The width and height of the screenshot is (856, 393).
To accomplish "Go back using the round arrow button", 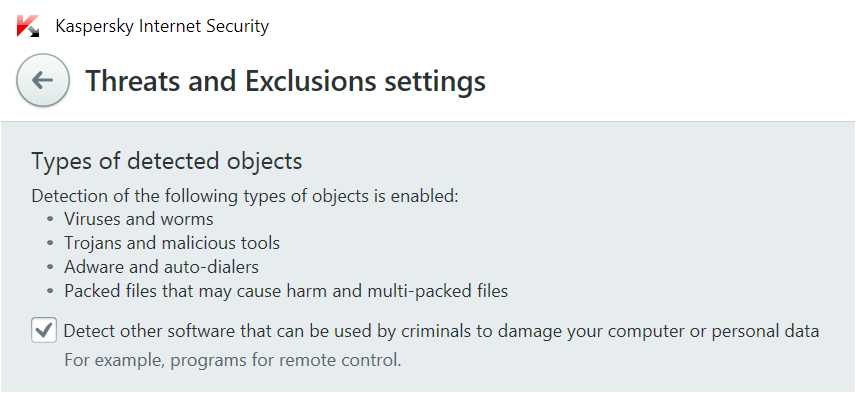I will pos(43,80).
